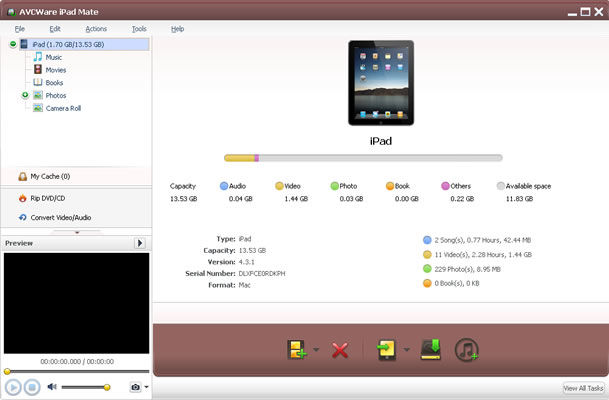The width and height of the screenshot is (609, 400).
Task: Click the '1.44 GB' video size value
Action: pyautogui.click(x=296, y=199)
